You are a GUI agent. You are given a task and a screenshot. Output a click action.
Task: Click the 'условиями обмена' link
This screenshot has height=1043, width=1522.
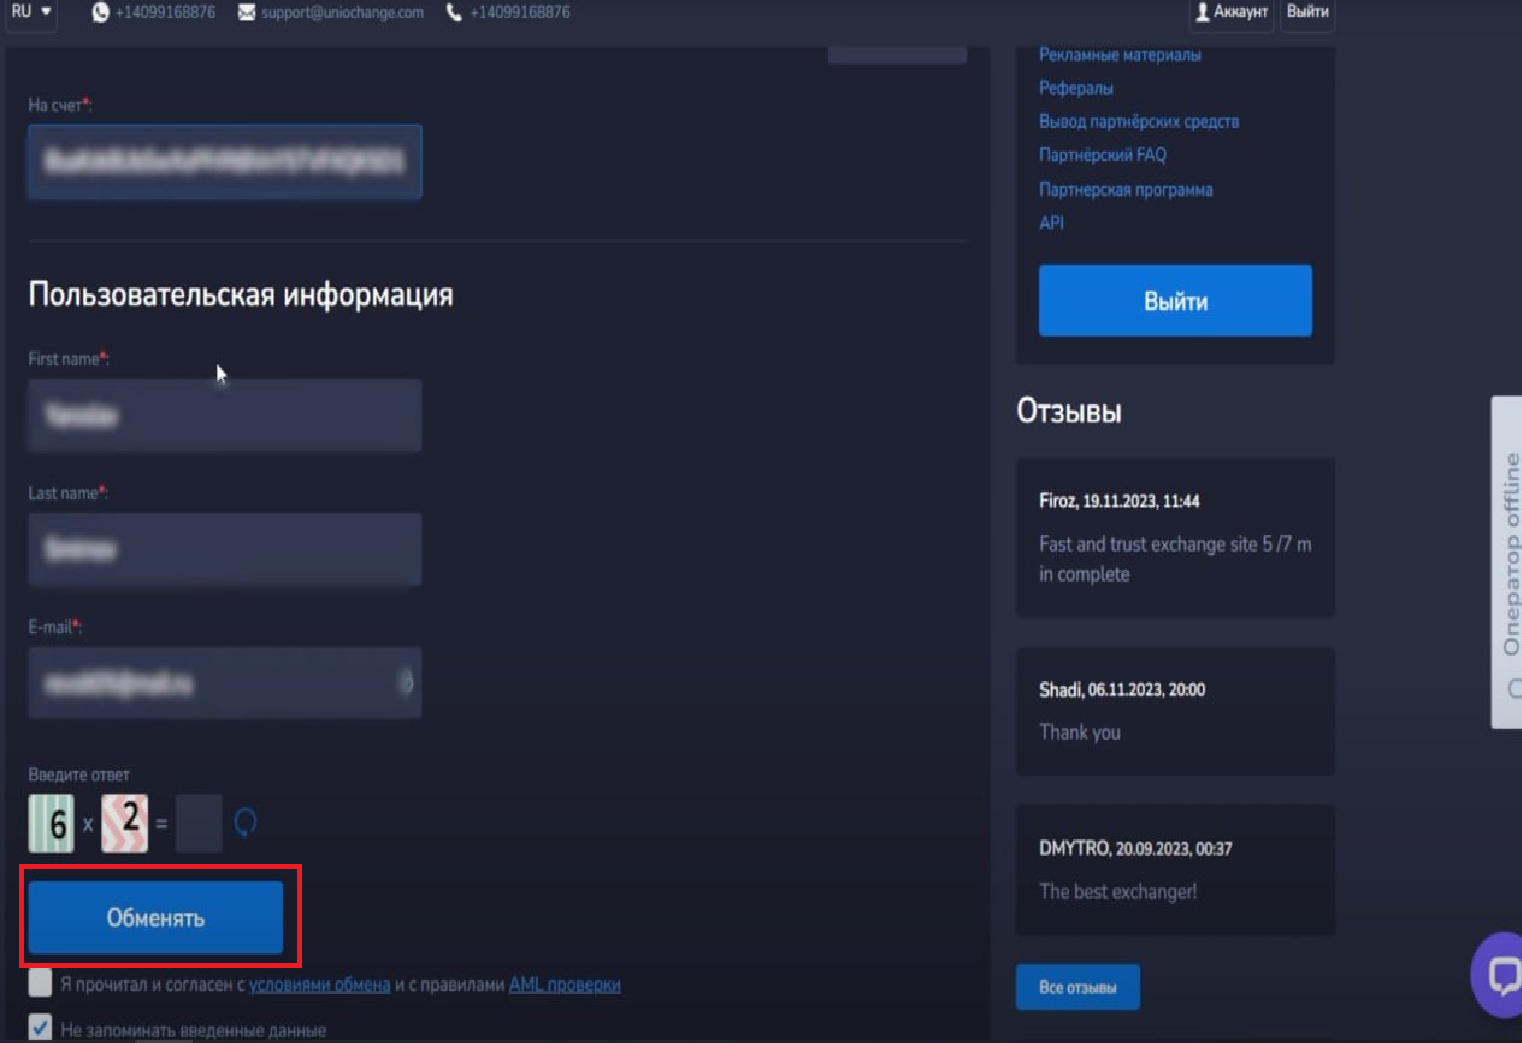[x=319, y=985]
